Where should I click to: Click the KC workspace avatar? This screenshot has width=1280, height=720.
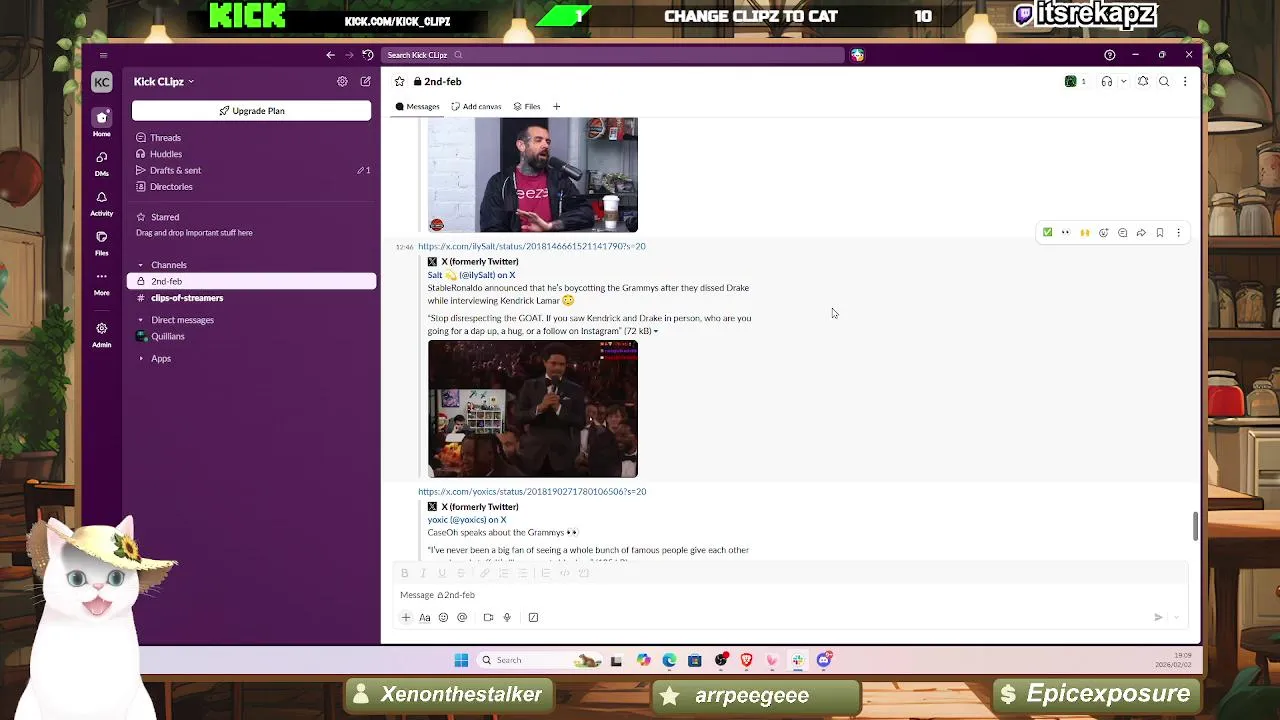pyautogui.click(x=101, y=82)
